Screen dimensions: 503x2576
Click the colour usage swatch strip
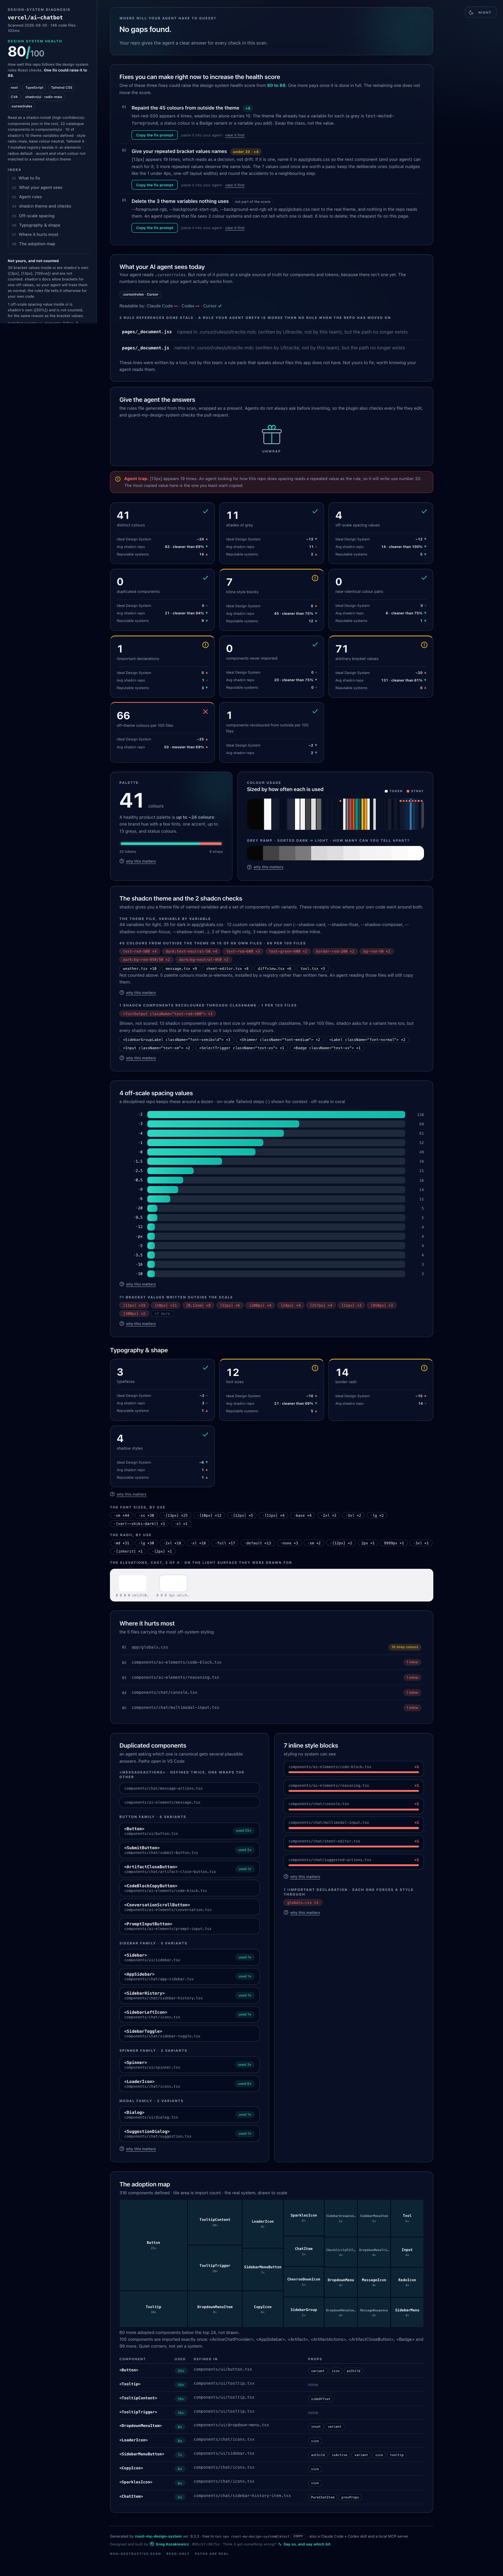335,814
